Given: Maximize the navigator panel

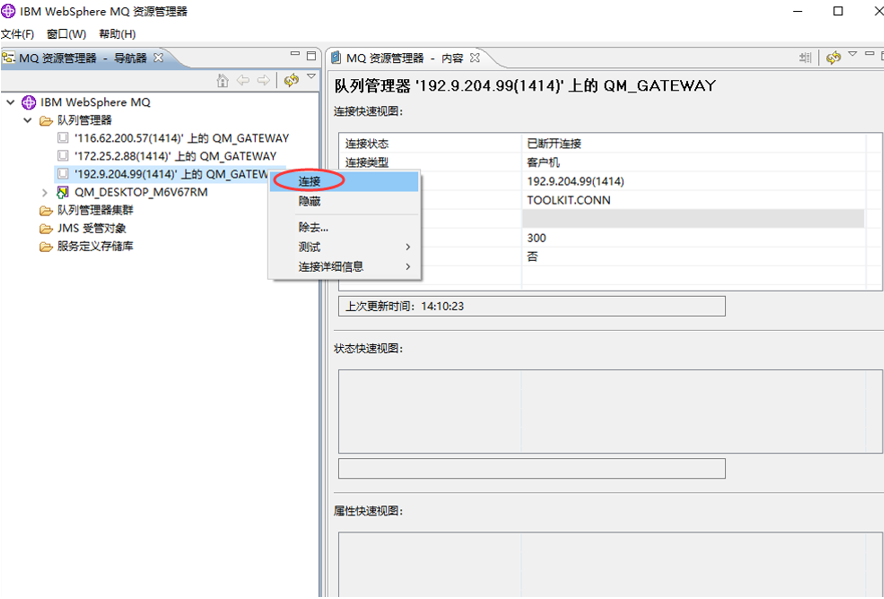Looking at the screenshot, I should 311,55.
